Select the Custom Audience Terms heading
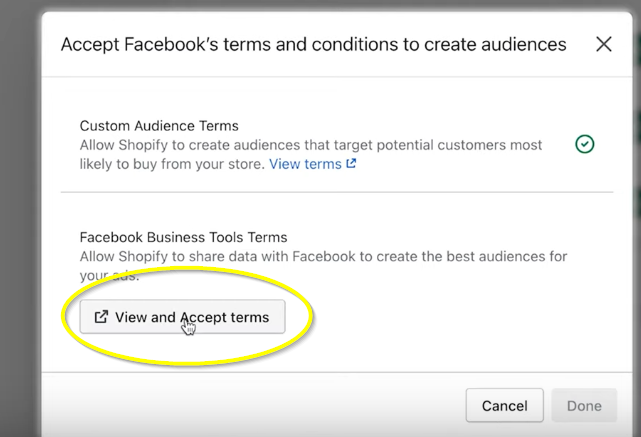 point(159,126)
